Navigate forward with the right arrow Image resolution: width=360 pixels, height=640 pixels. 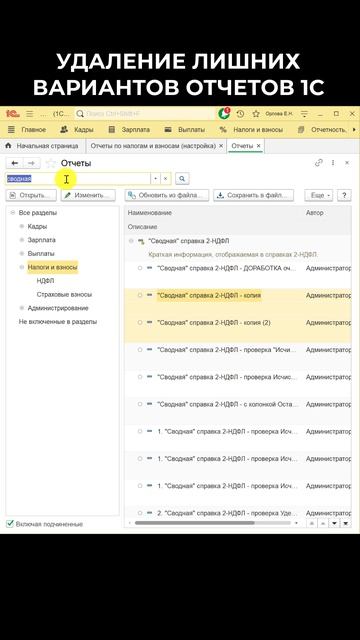click(x=31, y=163)
